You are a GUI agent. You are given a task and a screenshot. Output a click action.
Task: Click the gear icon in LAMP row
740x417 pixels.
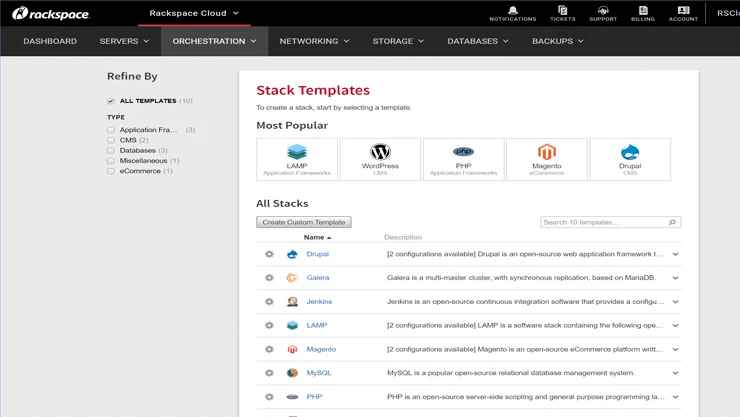click(269, 325)
